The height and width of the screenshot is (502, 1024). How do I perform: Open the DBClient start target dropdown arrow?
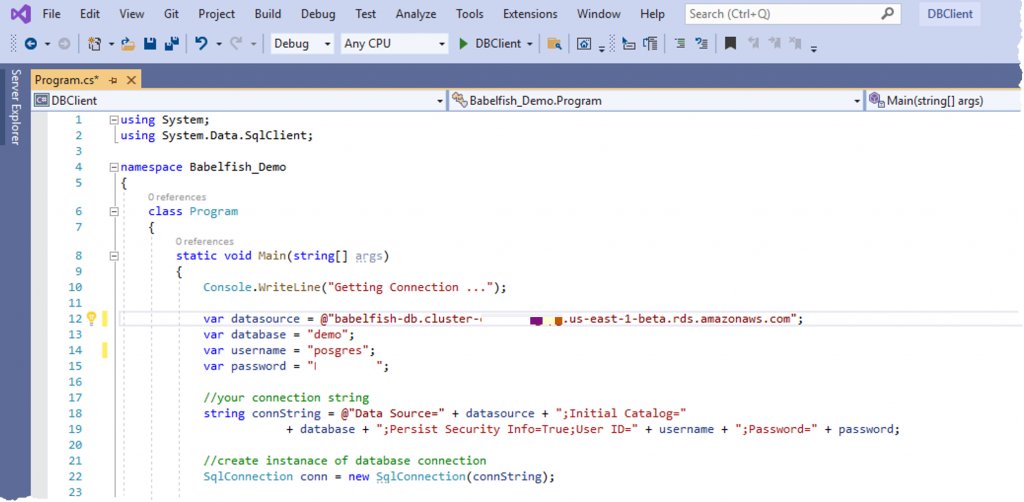(x=530, y=44)
